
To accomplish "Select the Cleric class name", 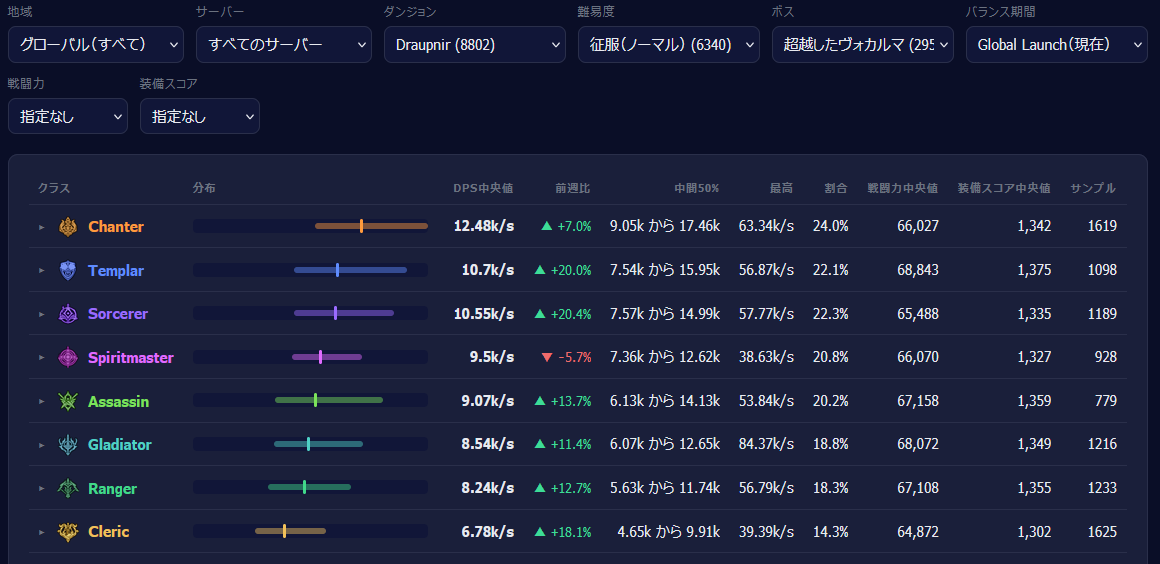I will point(108,531).
